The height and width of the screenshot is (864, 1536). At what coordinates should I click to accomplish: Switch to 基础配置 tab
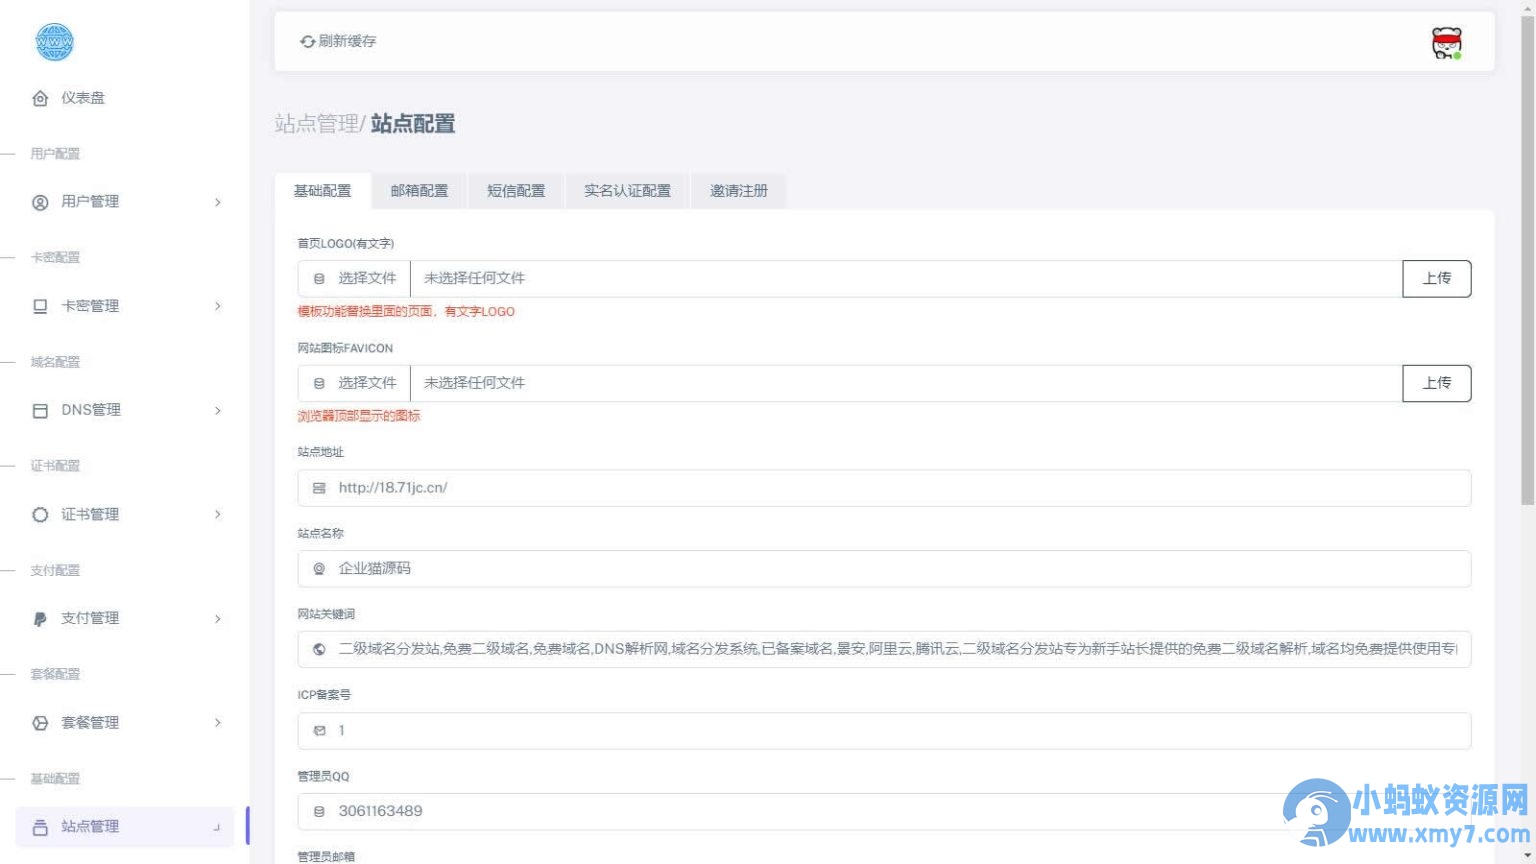click(x=322, y=191)
